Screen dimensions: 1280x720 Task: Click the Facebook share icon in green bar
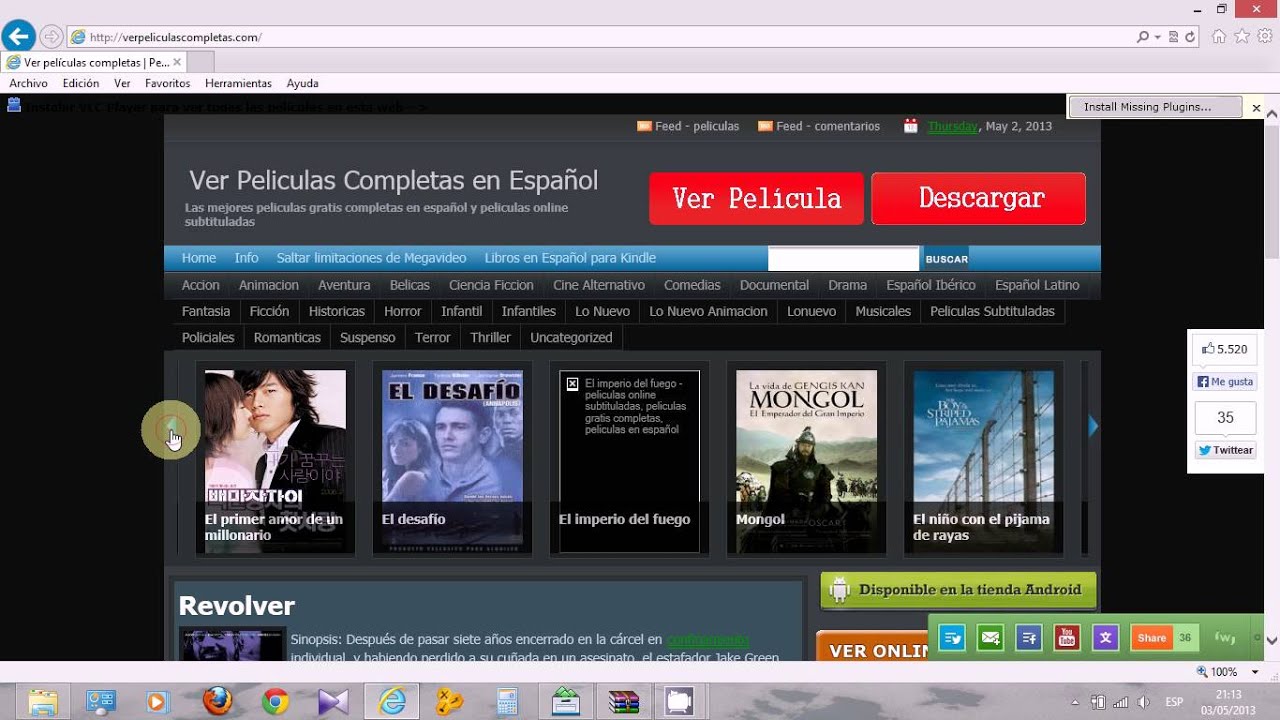pyautogui.click(x=1029, y=637)
